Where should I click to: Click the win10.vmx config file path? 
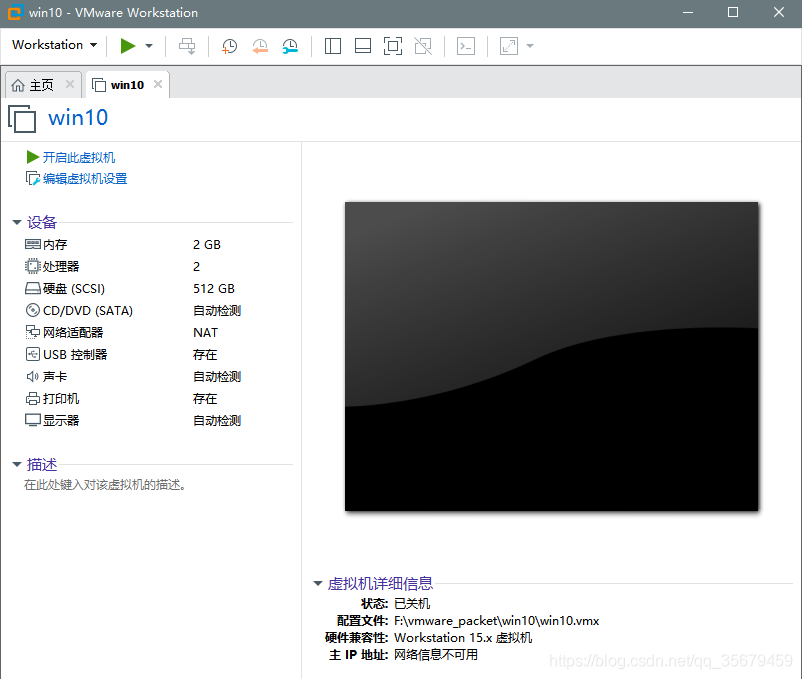pos(496,621)
